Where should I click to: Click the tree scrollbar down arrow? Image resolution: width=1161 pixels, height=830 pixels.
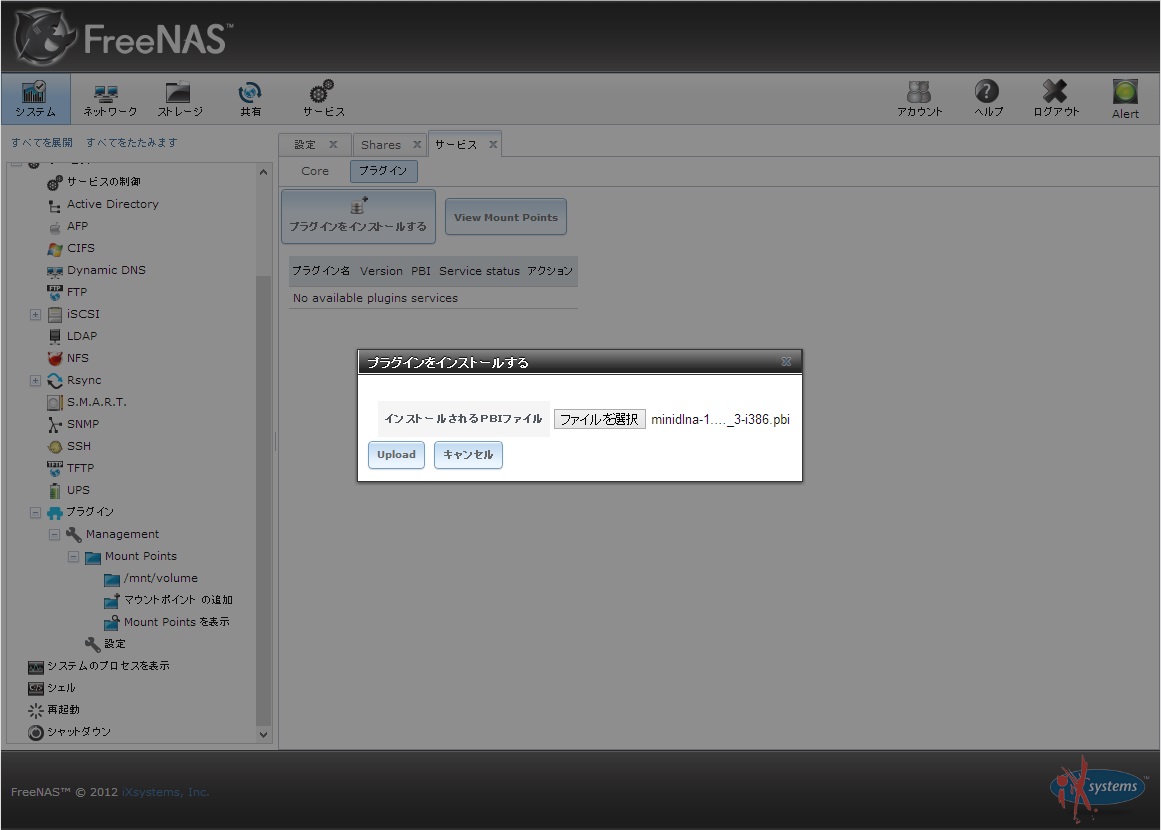click(x=263, y=734)
